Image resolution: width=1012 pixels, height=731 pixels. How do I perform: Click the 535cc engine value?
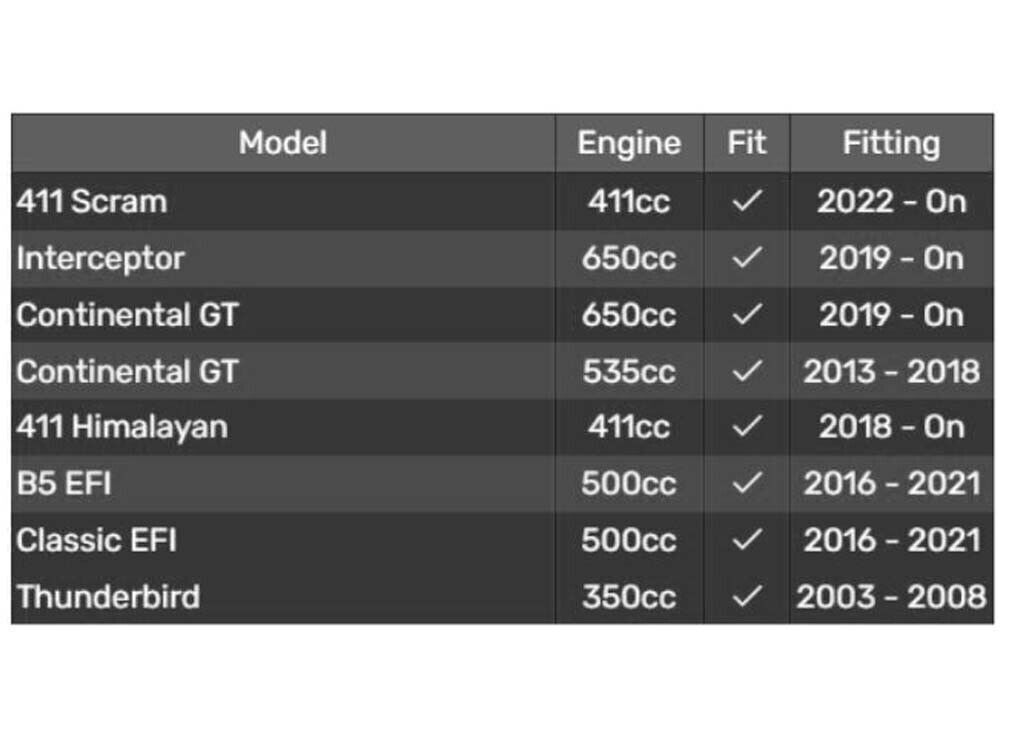coord(629,371)
